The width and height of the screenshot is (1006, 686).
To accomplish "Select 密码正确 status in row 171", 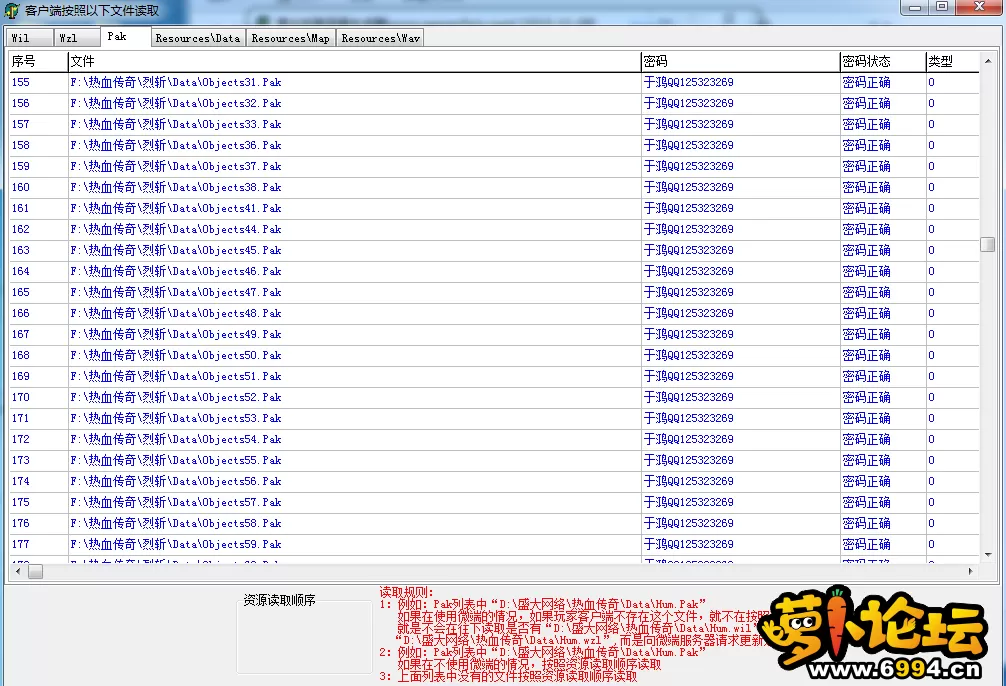I will coord(866,418).
